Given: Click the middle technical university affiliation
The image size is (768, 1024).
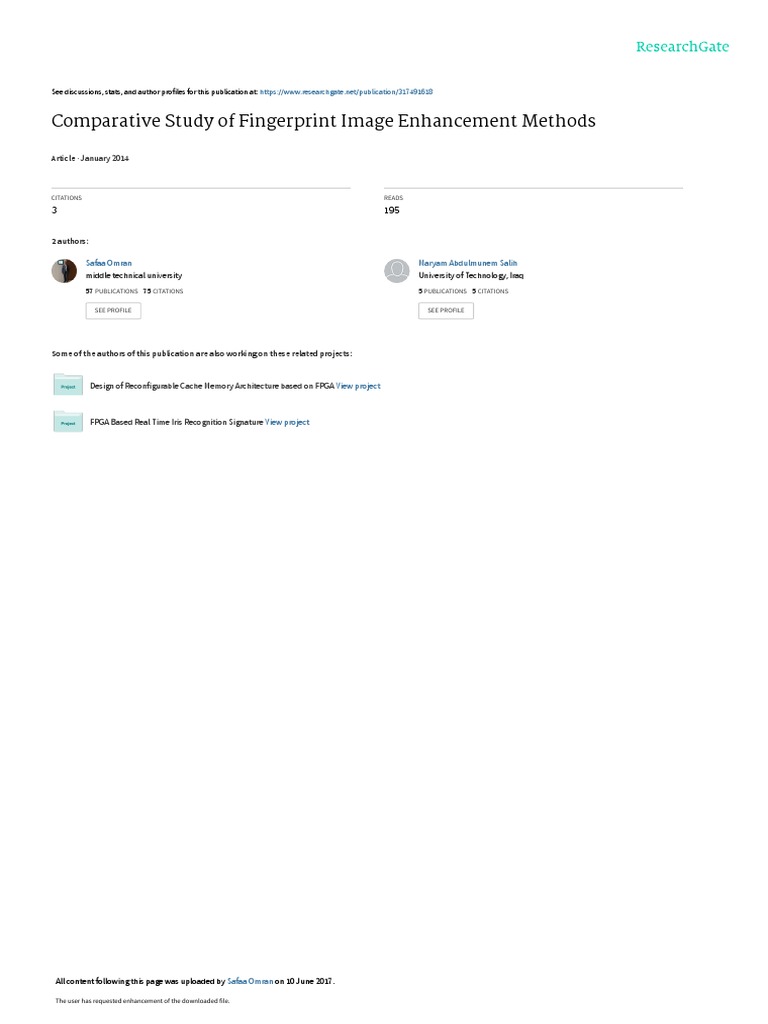Looking at the screenshot, I should click(x=134, y=276).
